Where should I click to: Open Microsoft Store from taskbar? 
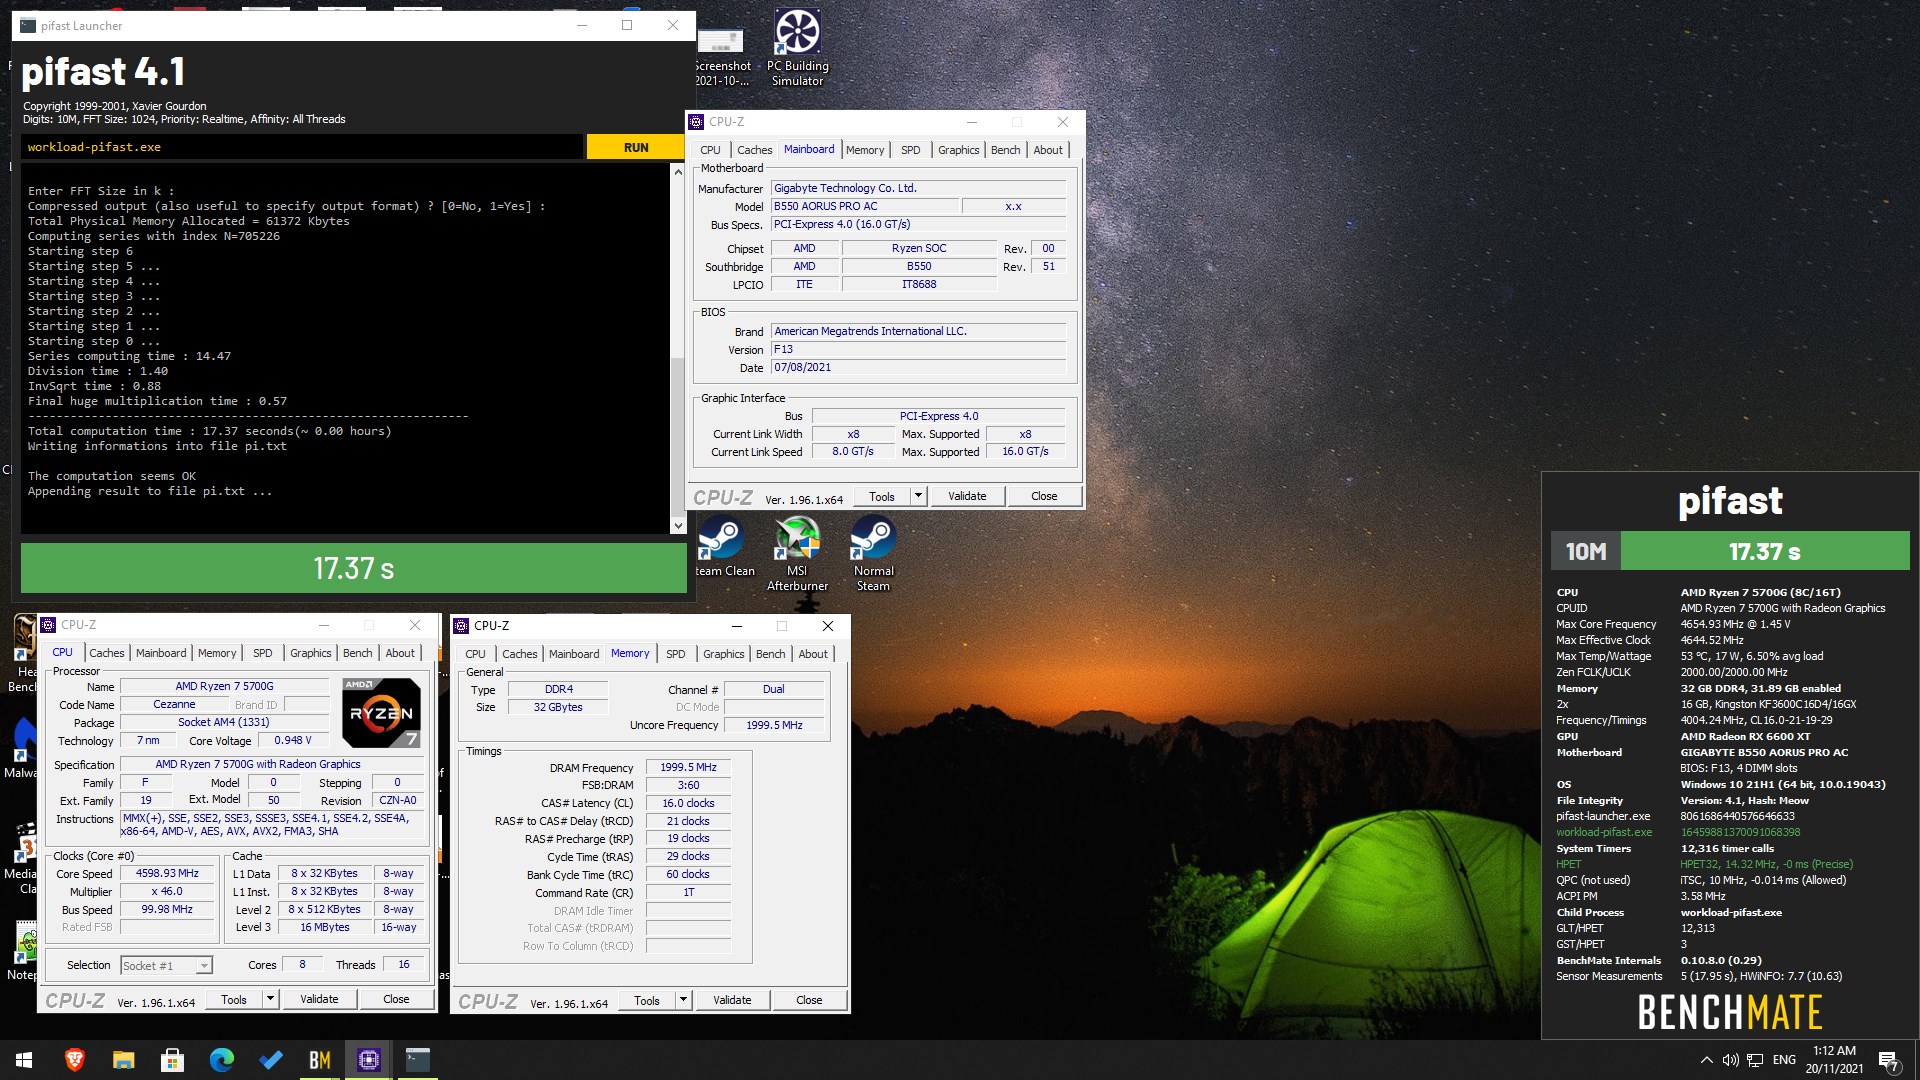pyautogui.click(x=172, y=1060)
